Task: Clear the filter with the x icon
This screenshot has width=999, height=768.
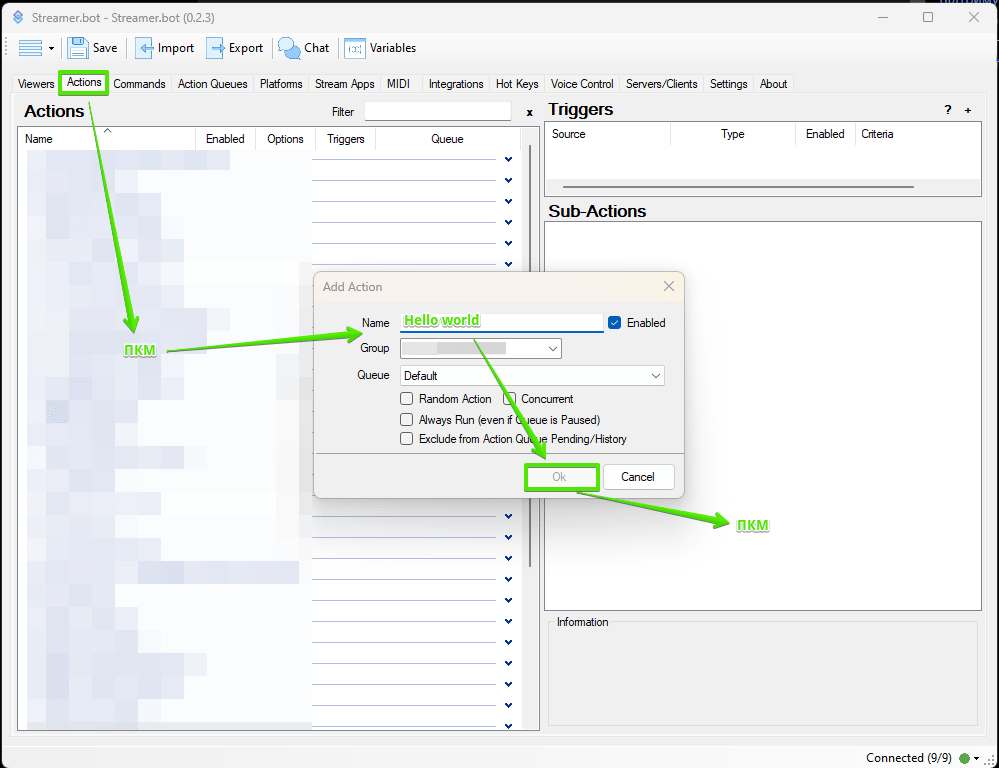Action: pos(529,112)
